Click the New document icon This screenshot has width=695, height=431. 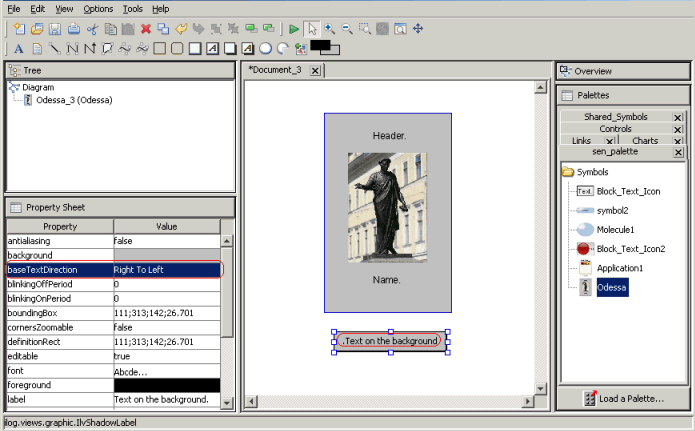click(19, 29)
